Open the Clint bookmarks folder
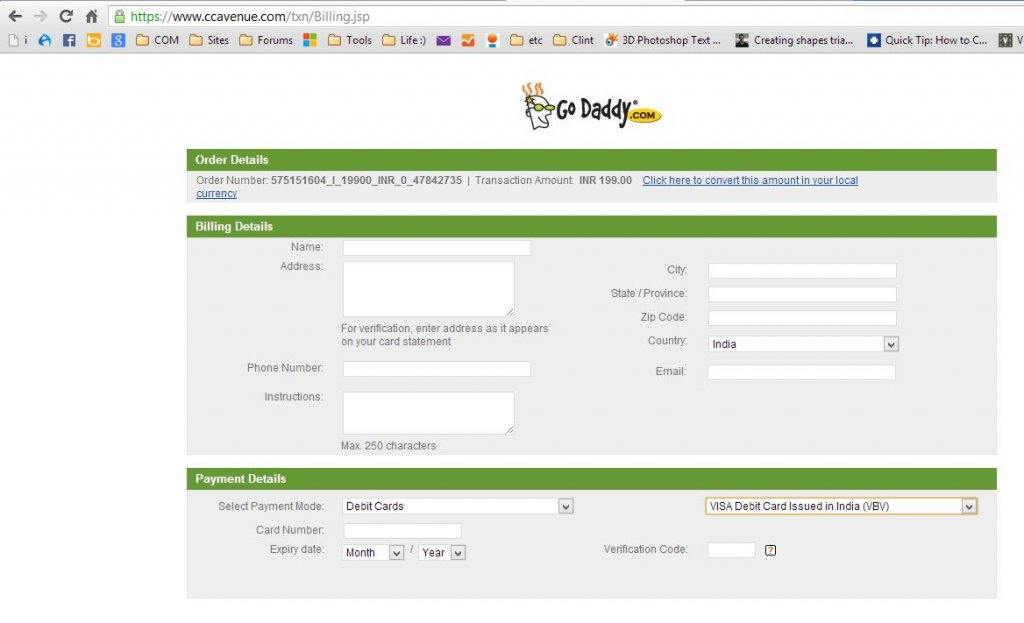Viewport: 1024px width, 623px height. pyautogui.click(x=573, y=40)
